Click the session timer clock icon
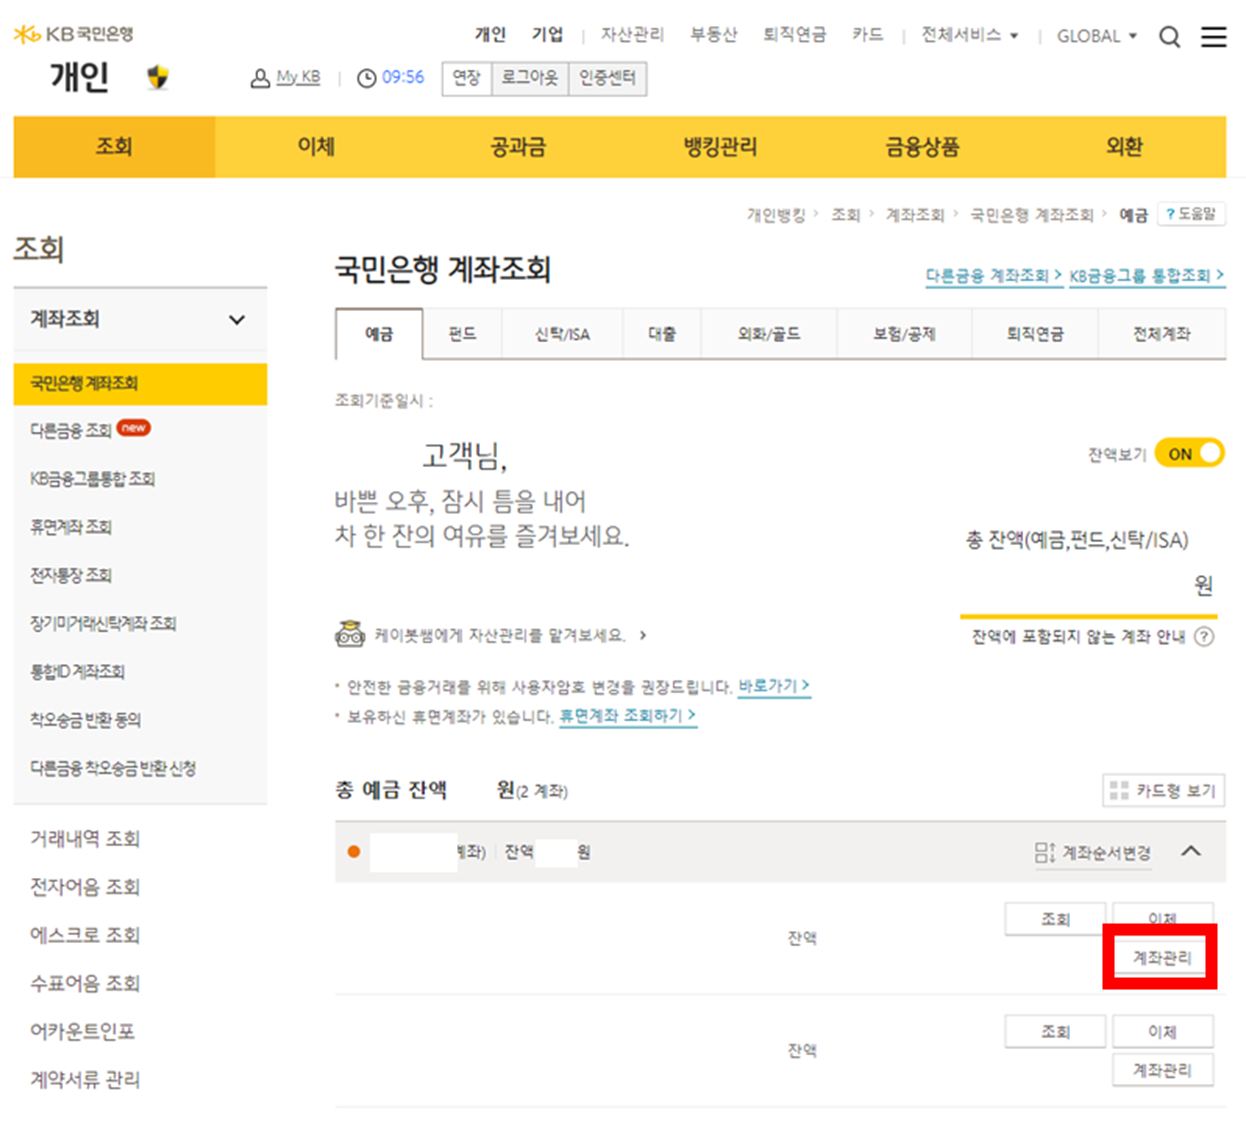The width and height of the screenshot is (1246, 1125). [367, 78]
